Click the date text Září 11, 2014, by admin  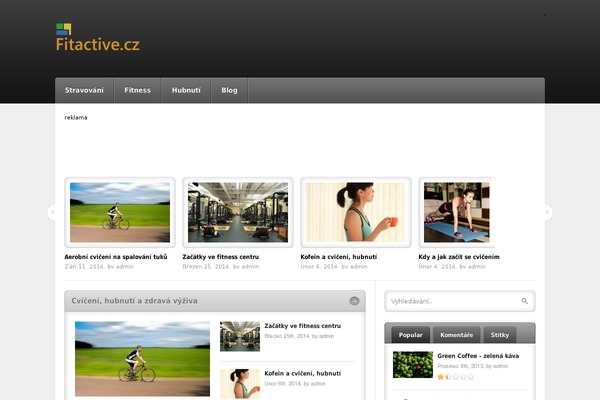pos(99,266)
